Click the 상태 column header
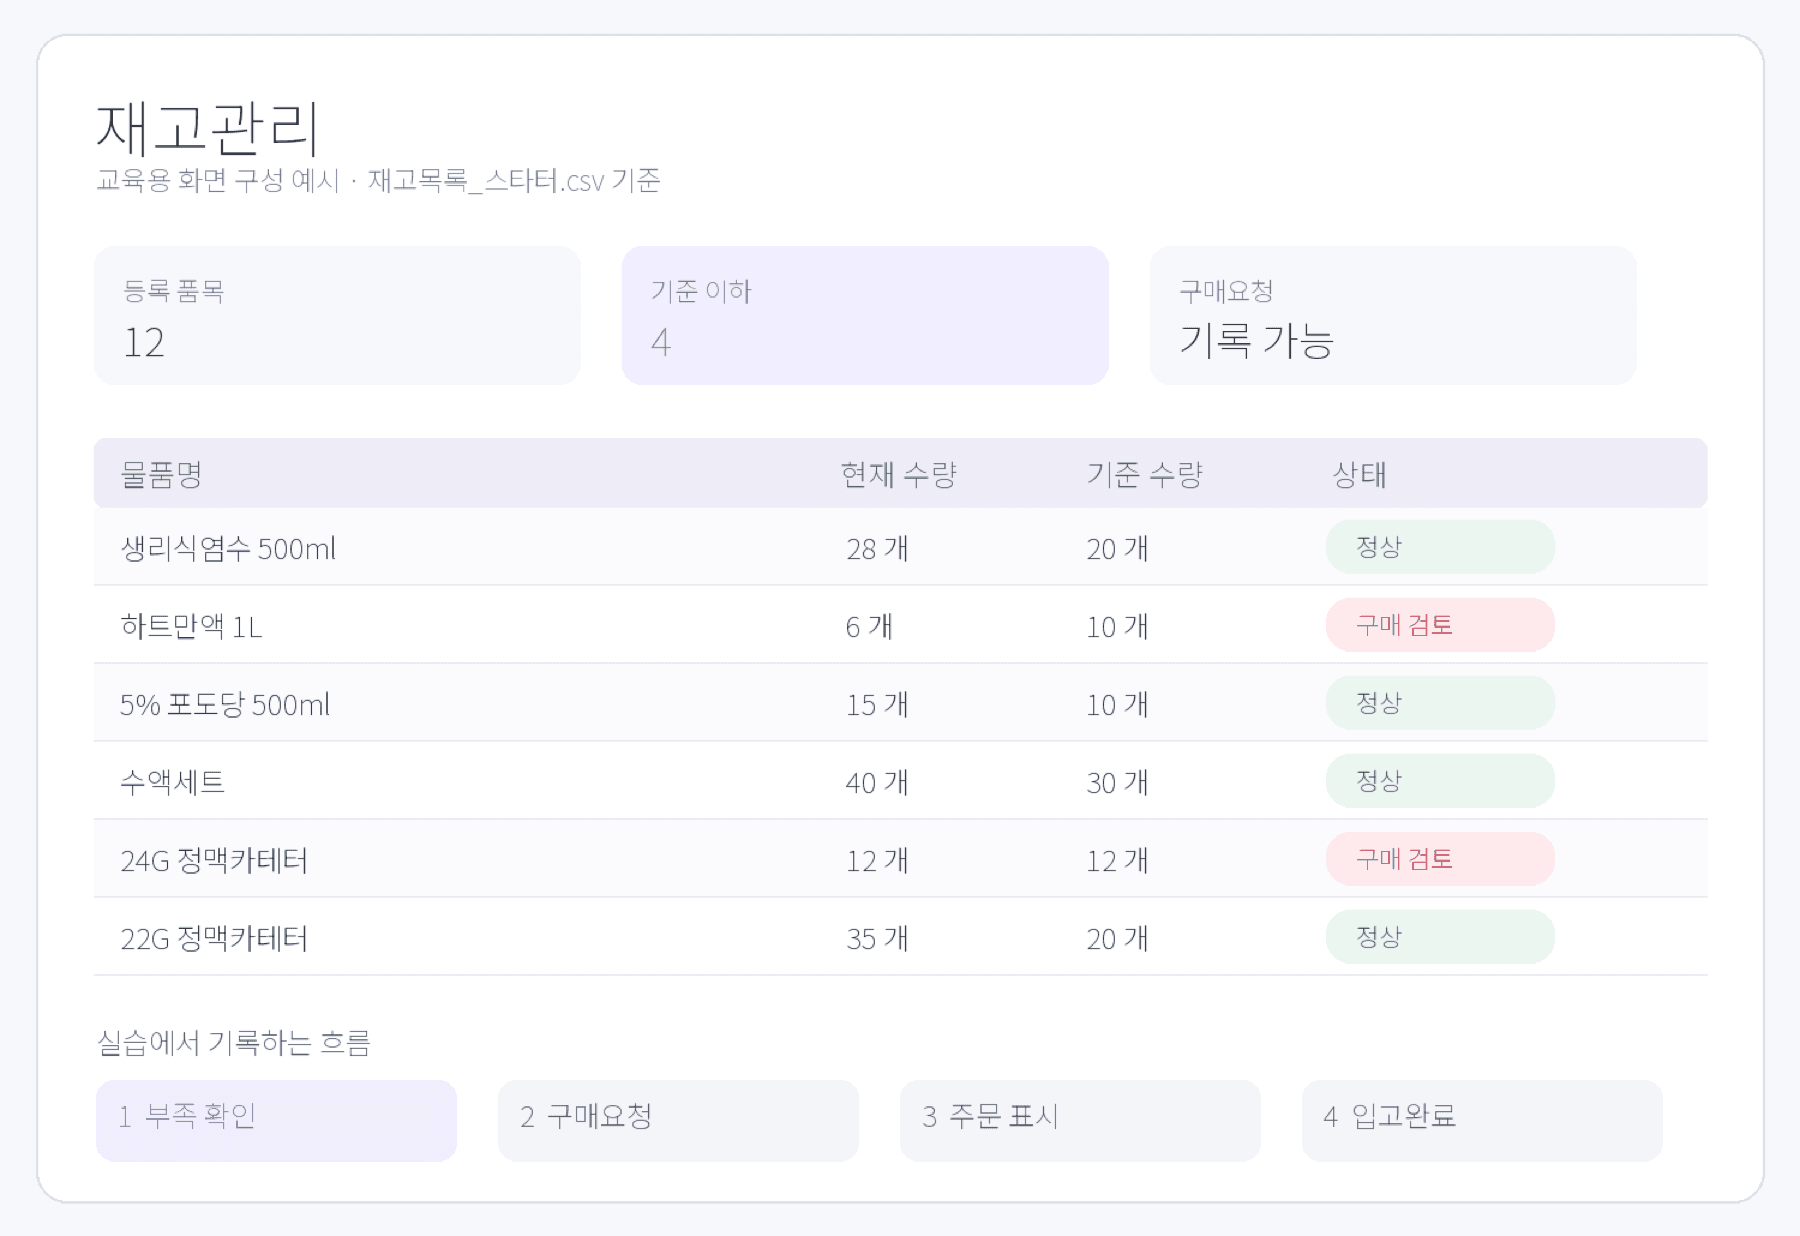1800x1236 pixels. coord(1359,474)
